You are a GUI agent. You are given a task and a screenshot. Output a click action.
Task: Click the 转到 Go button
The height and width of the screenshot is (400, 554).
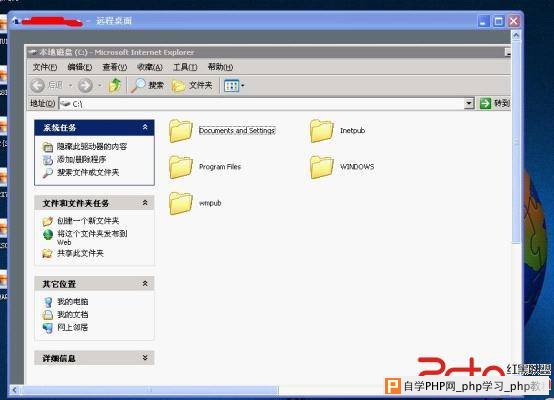tap(494, 104)
